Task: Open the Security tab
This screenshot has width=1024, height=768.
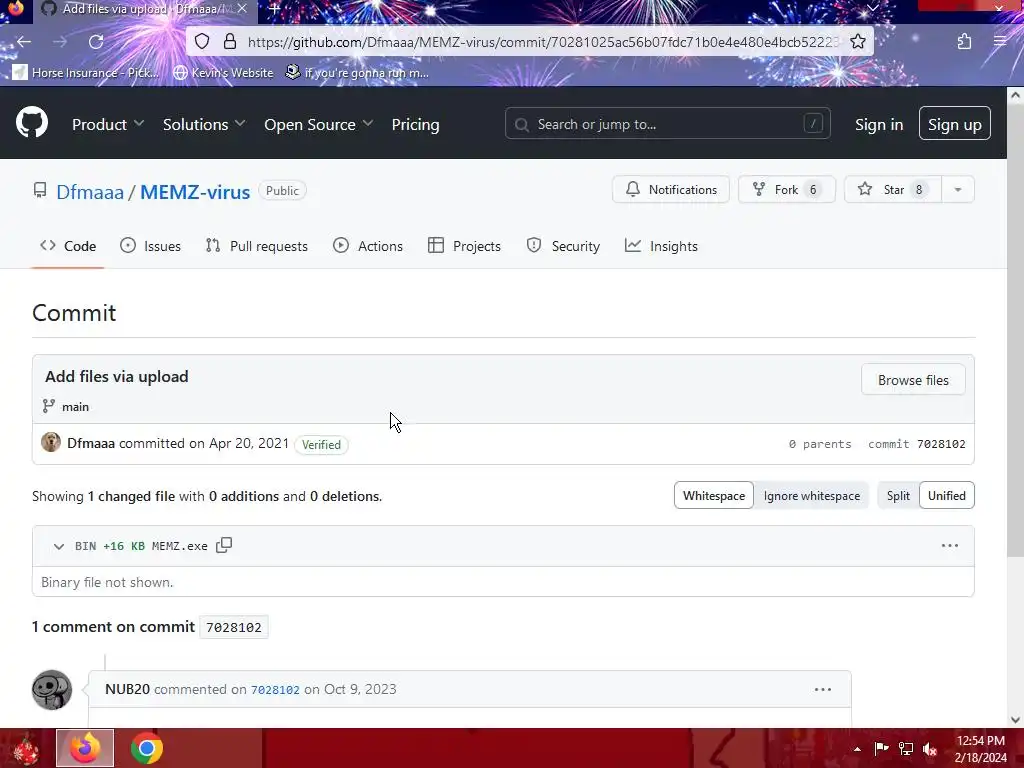Action: point(563,246)
